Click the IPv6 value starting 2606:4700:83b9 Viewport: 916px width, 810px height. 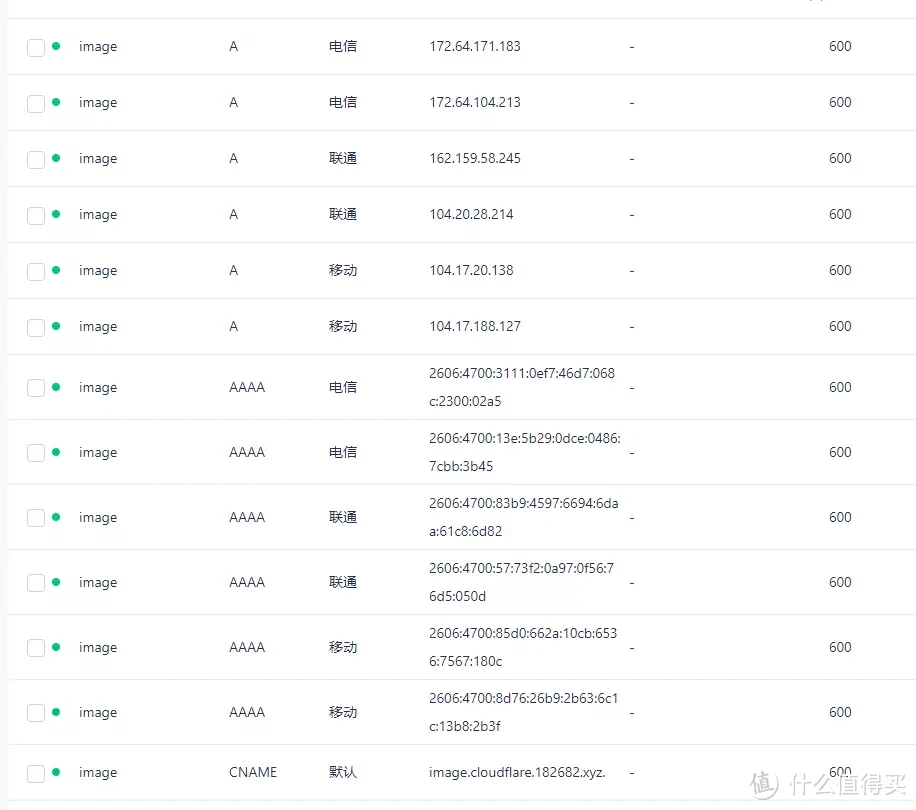(523, 517)
